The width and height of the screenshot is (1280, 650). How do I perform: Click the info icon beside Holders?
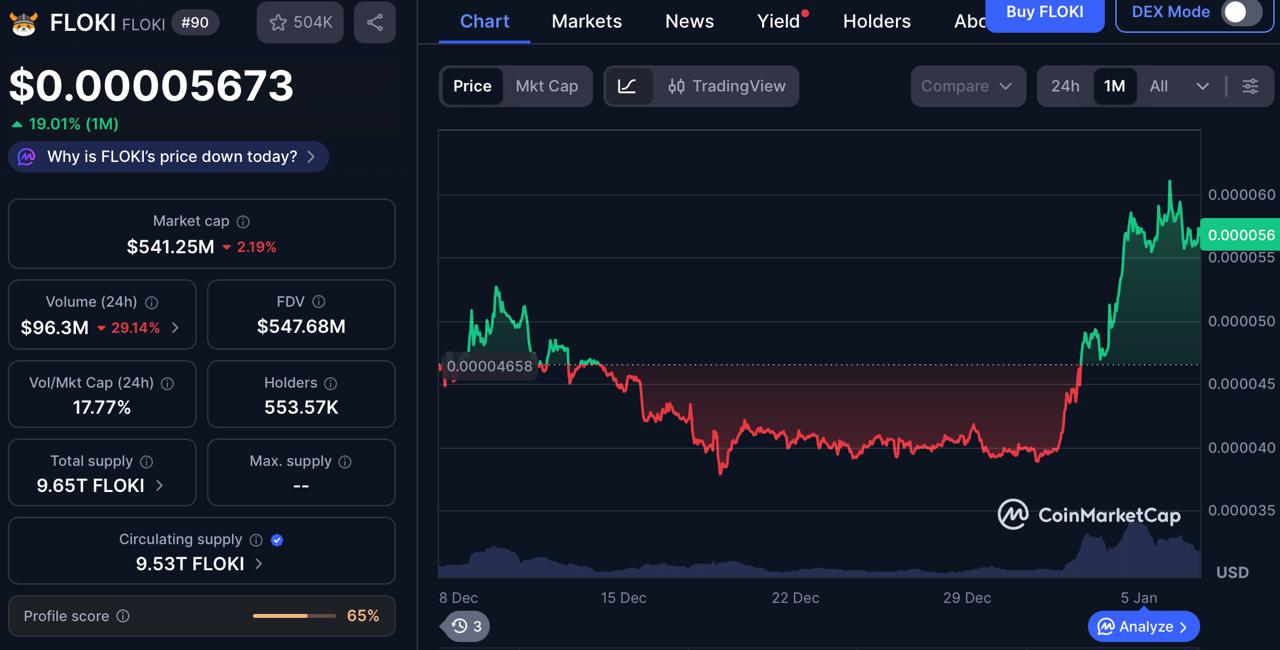[331, 382]
